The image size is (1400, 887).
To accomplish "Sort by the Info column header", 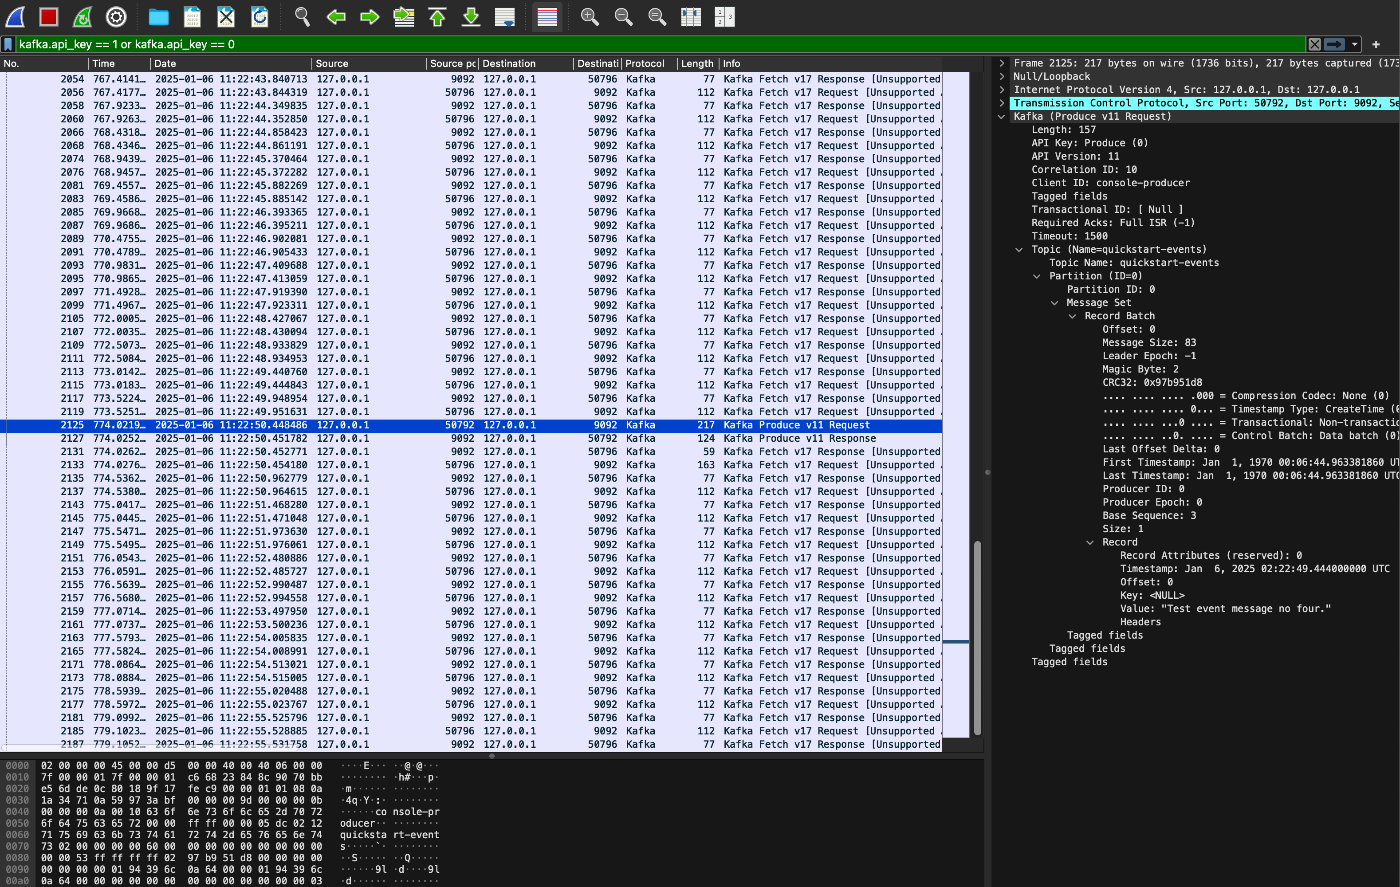I will tap(831, 63).
